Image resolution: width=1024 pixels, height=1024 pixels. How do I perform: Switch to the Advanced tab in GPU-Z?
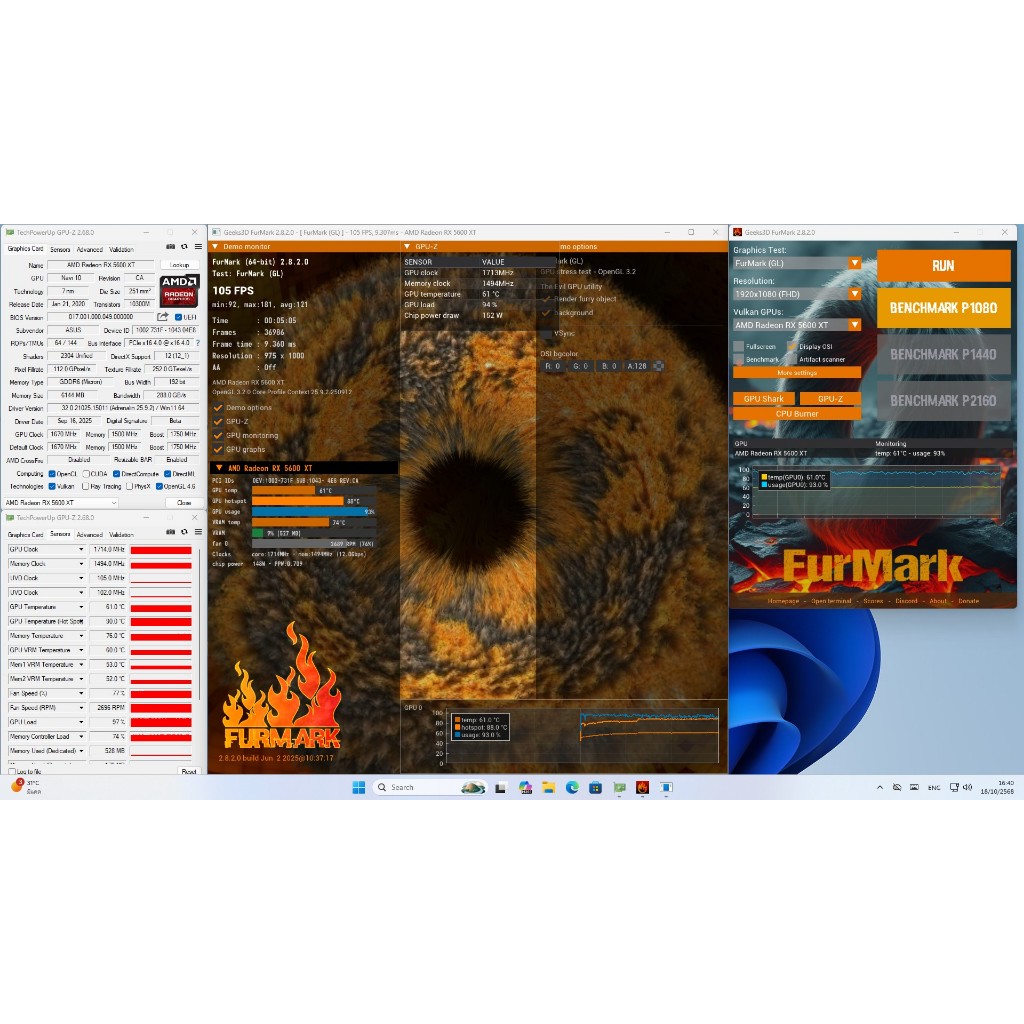pos(89,249)
